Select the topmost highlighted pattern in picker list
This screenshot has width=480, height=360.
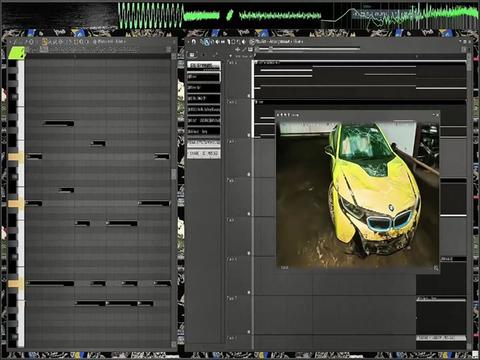(204, 65)
